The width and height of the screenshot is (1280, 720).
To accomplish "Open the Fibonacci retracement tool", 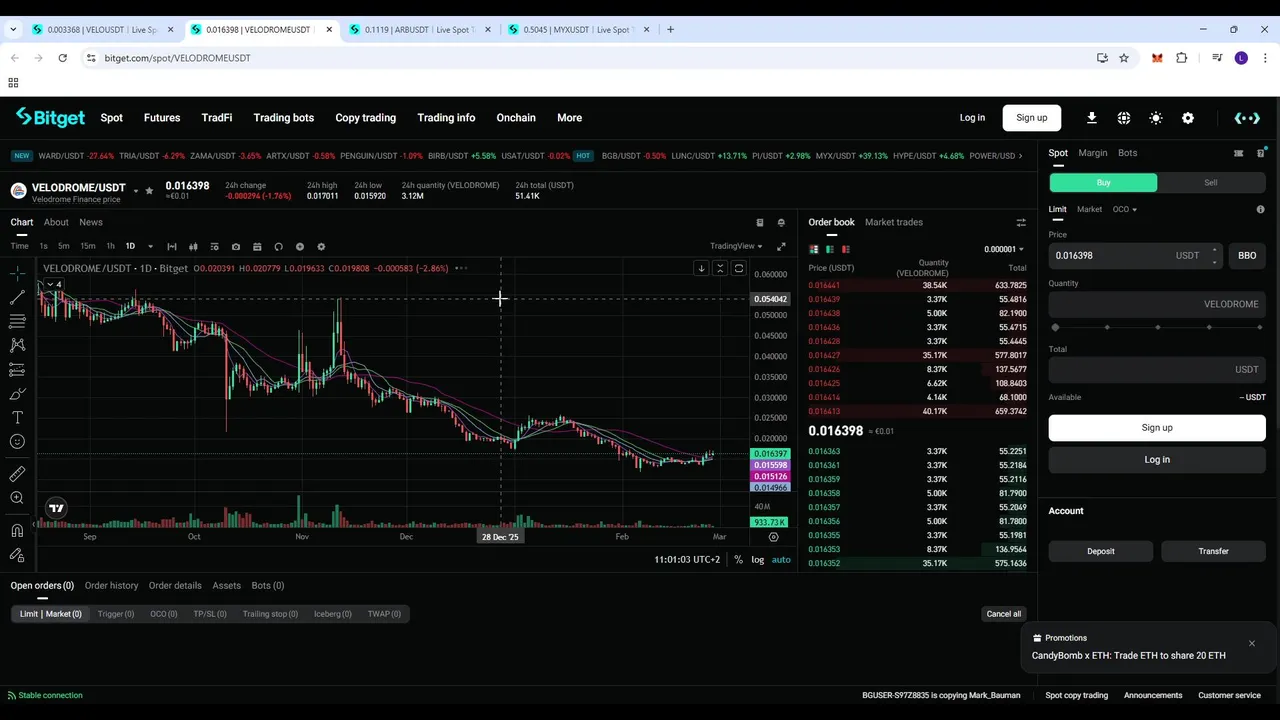I will tap(17, 322).
